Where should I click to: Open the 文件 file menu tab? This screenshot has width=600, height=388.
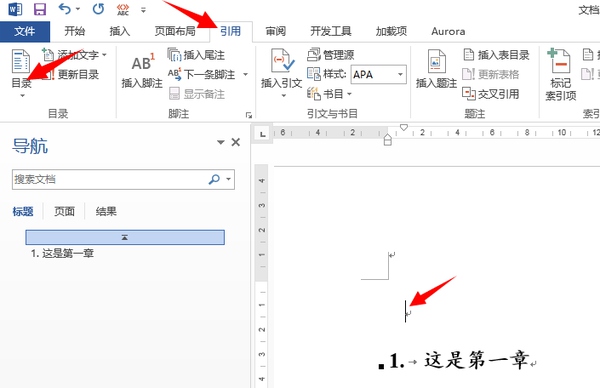pyautogui.click(x=25, y=31)
